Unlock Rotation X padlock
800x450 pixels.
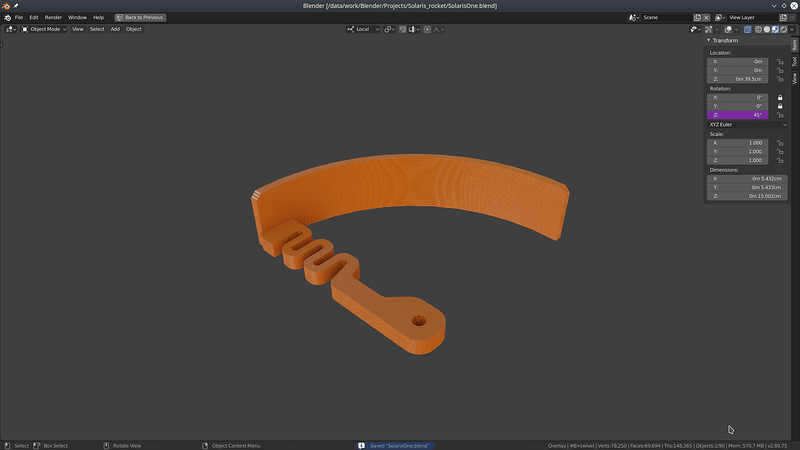pyautogui.click(x=780, y=97)
